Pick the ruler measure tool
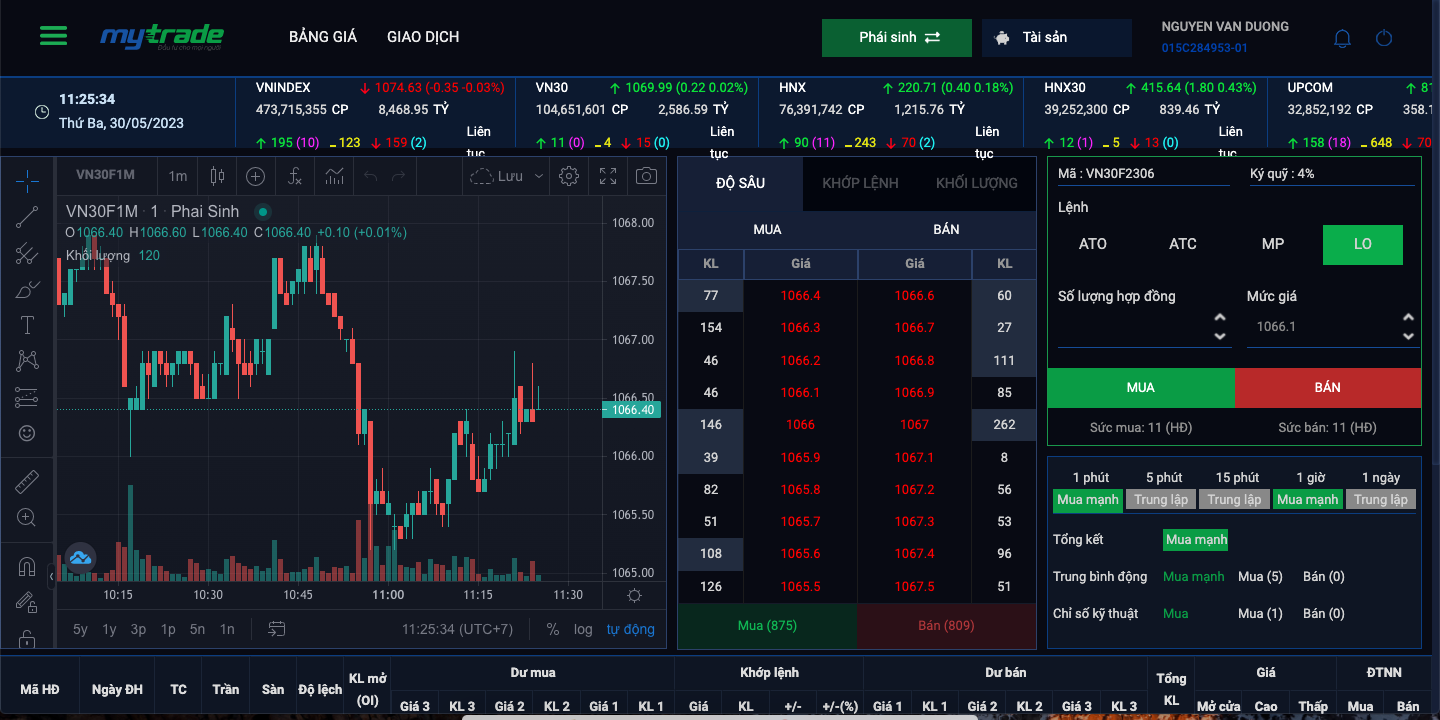Screen dimensions: 1440x720 (x=27, y=482)
